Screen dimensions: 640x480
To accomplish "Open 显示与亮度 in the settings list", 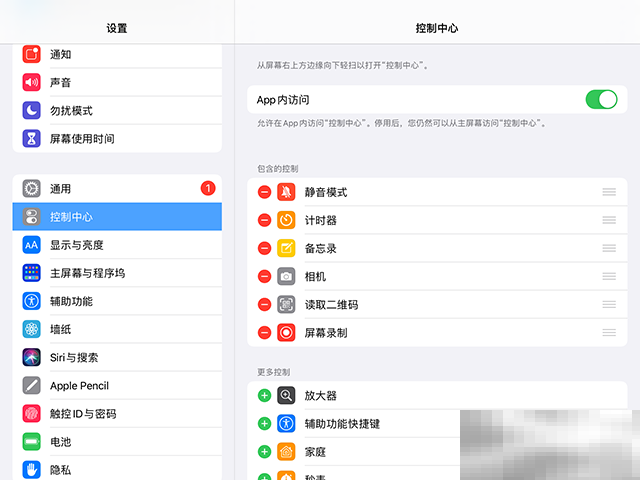I will 117,245.
